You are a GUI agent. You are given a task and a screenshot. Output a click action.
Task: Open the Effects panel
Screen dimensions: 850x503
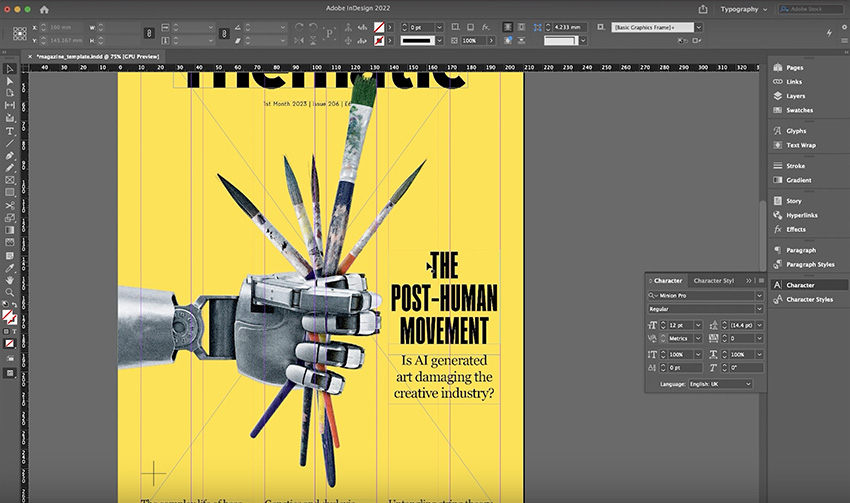click(x=796, y=229)
